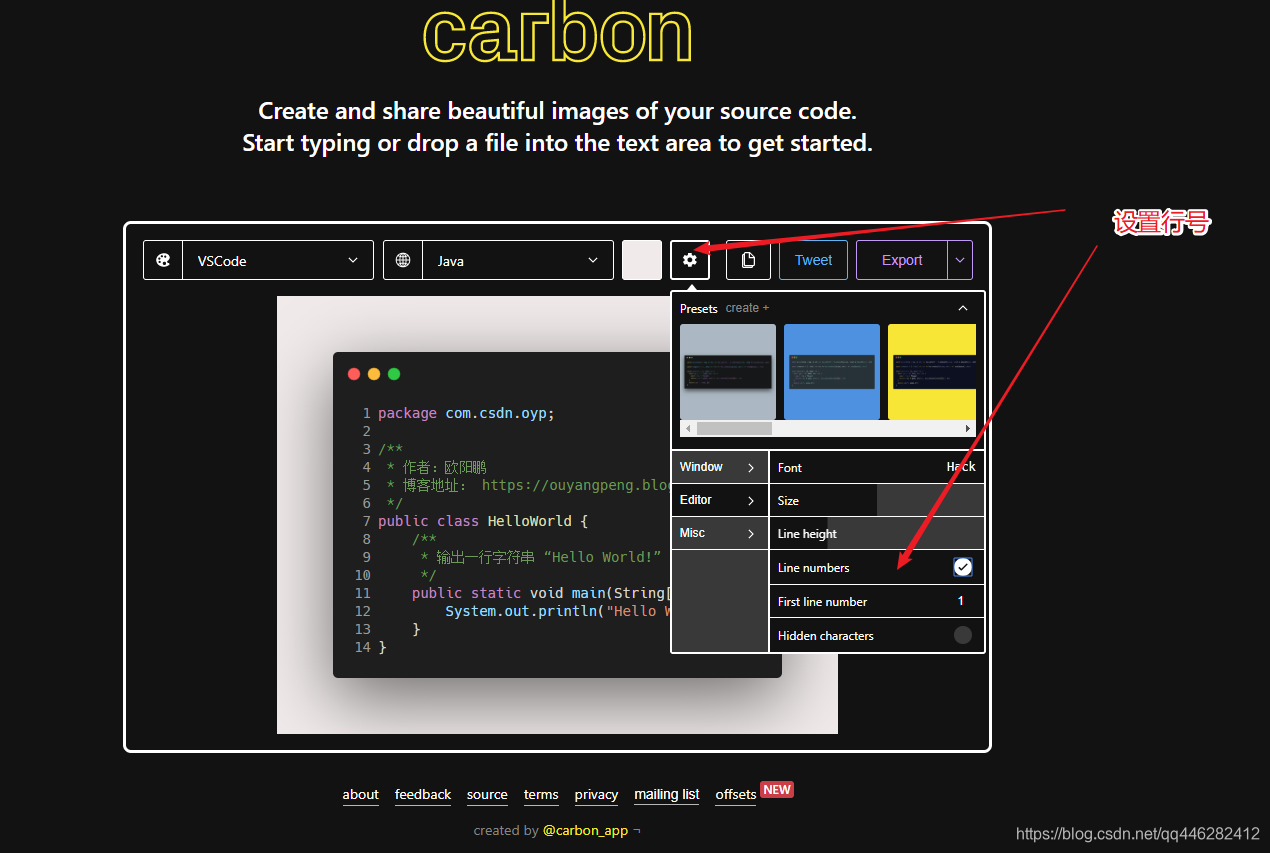The image size is (1270, 853).
Task: Click the 'package com.csdn.oyp;' code line
Action: pos(466,413)
